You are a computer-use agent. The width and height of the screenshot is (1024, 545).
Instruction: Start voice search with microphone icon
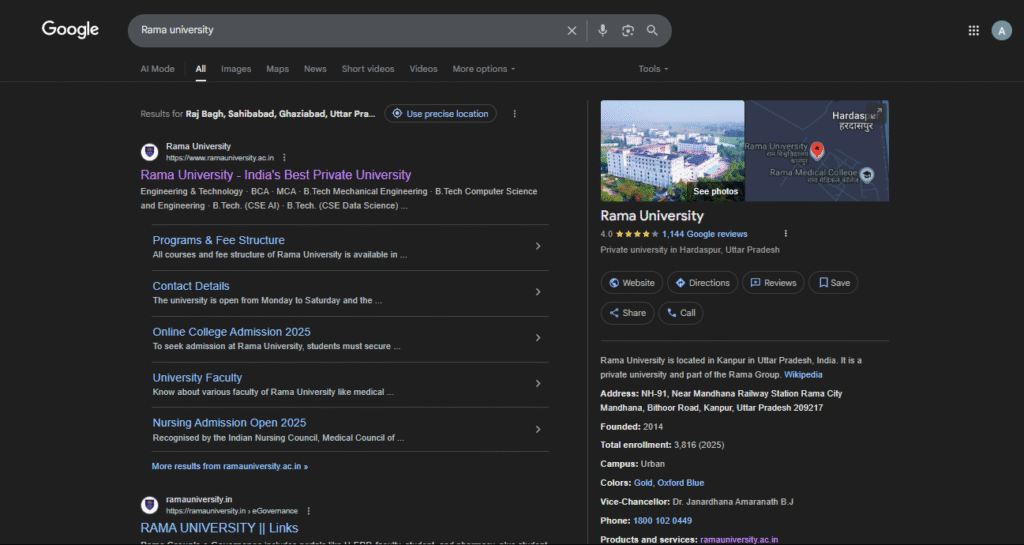pyautogui.click(x=602, y=31)
